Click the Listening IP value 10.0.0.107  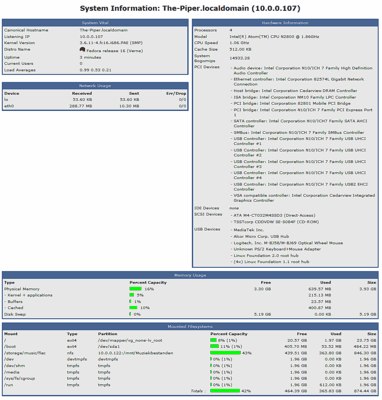click(x=91, y=37)
